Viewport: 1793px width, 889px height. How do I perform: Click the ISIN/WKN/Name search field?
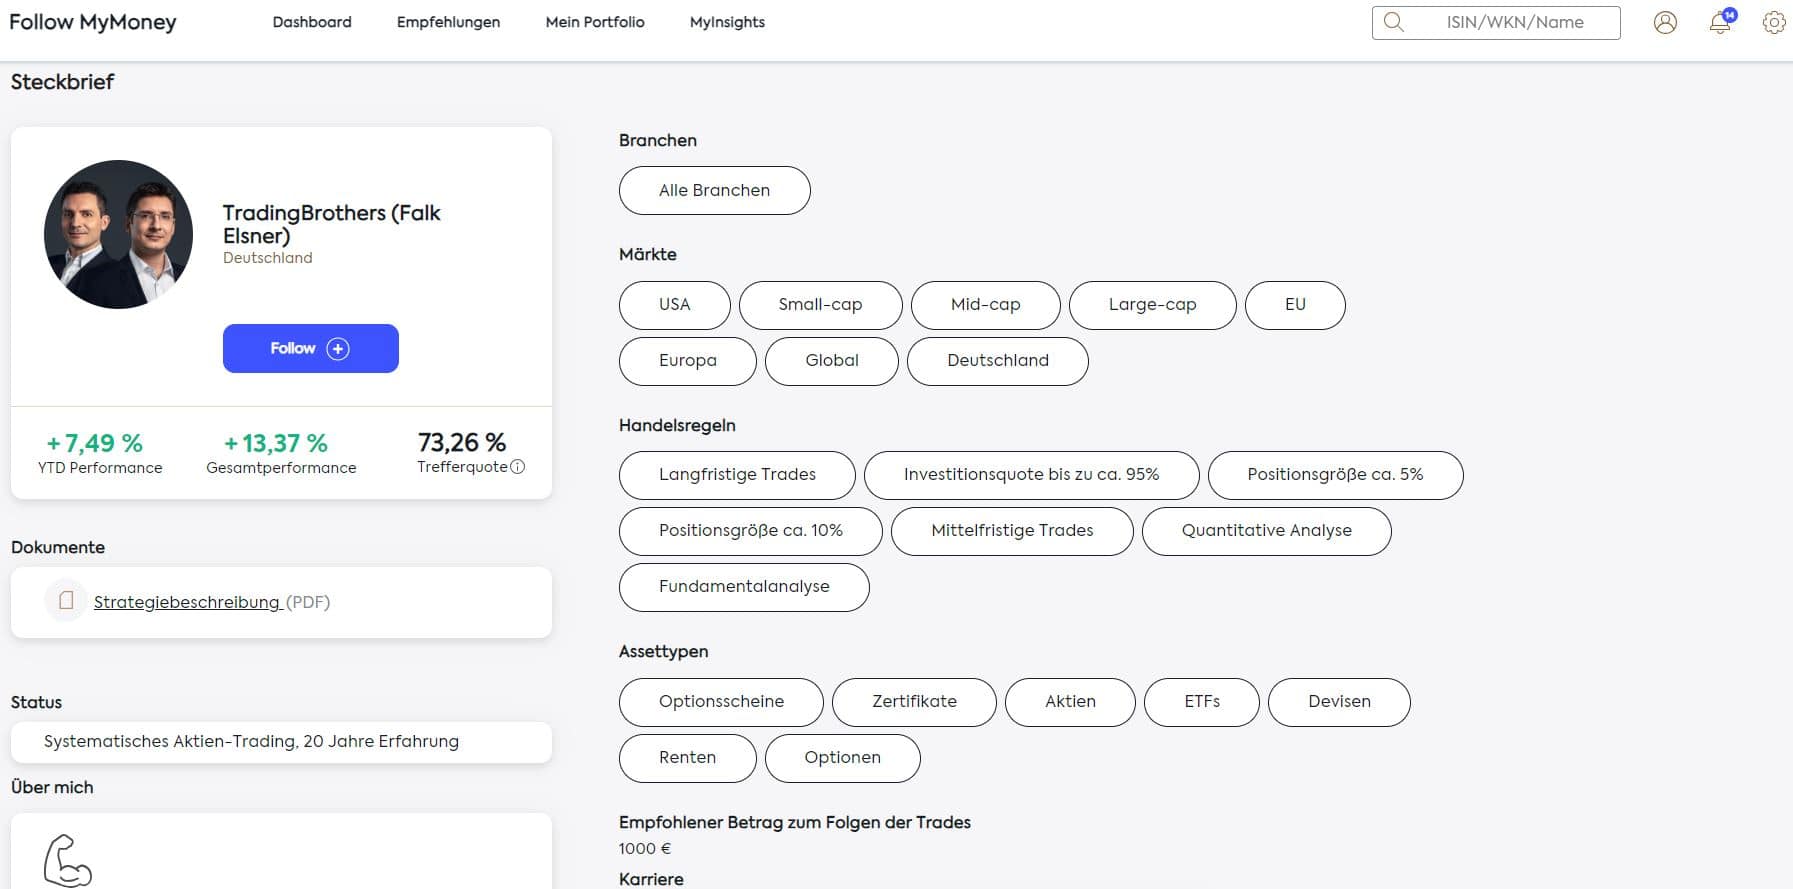click(1514, 23)
